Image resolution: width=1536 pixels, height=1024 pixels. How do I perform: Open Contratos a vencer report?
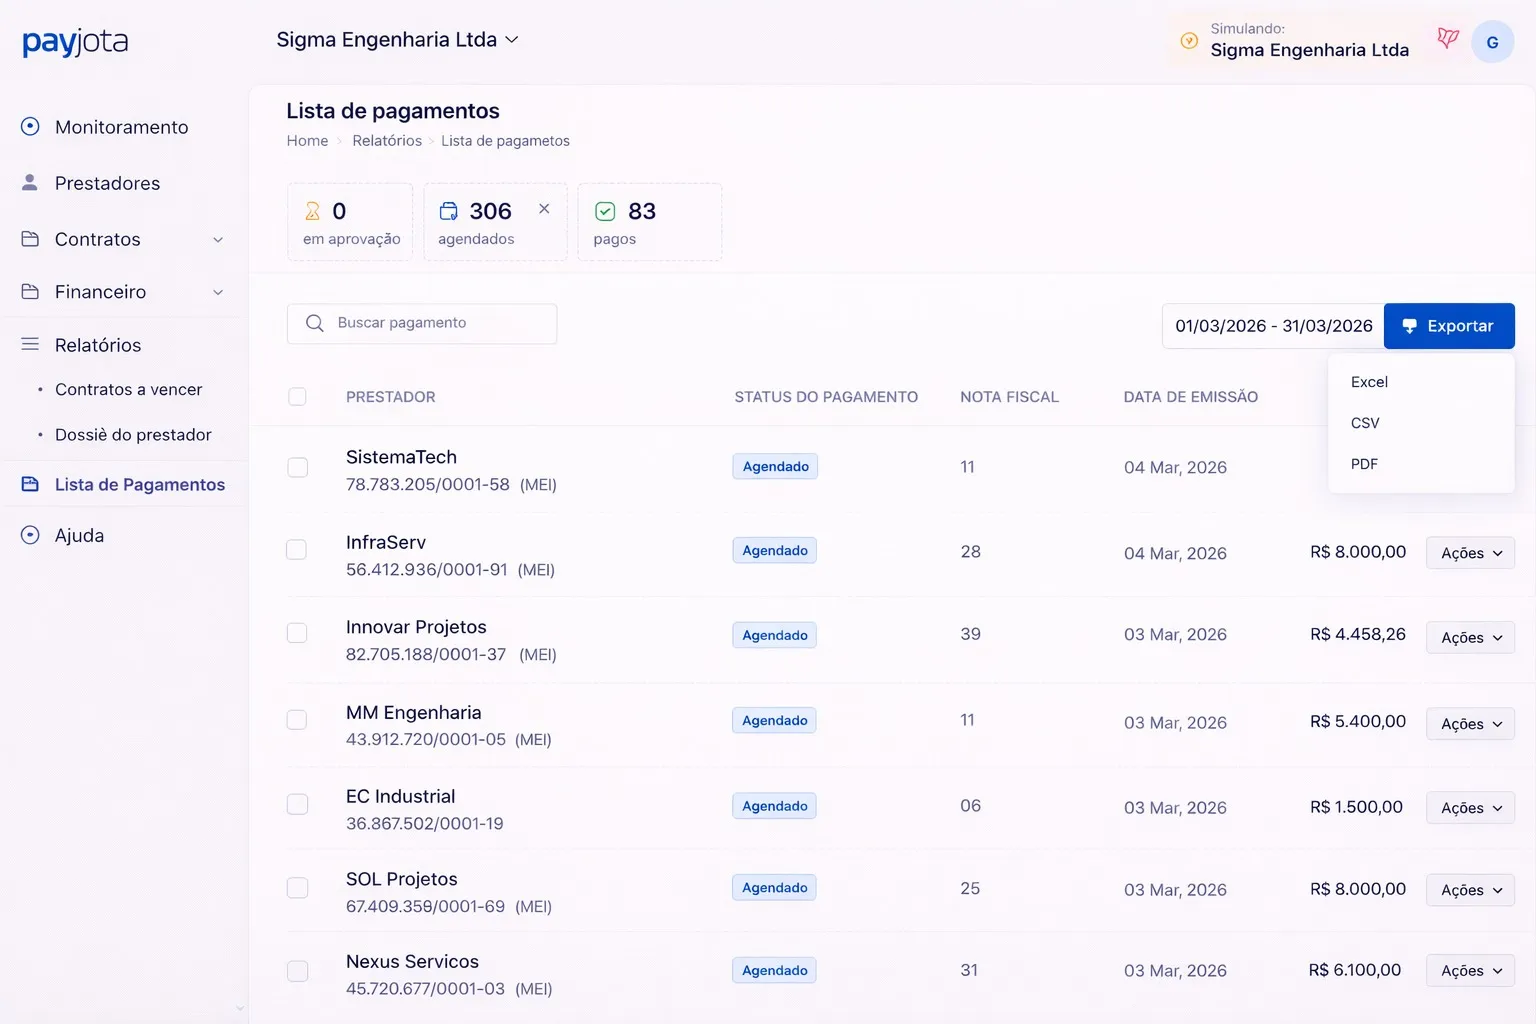[128, 389]
